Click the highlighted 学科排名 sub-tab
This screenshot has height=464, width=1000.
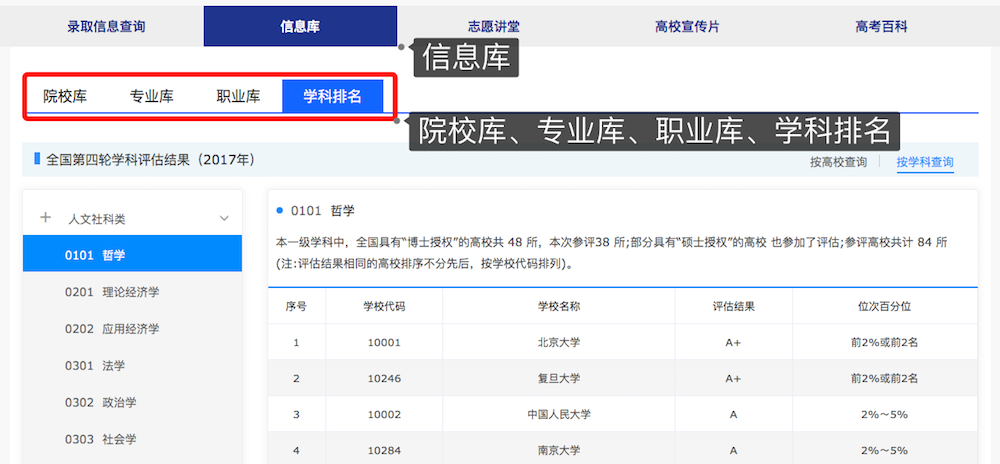332,97
